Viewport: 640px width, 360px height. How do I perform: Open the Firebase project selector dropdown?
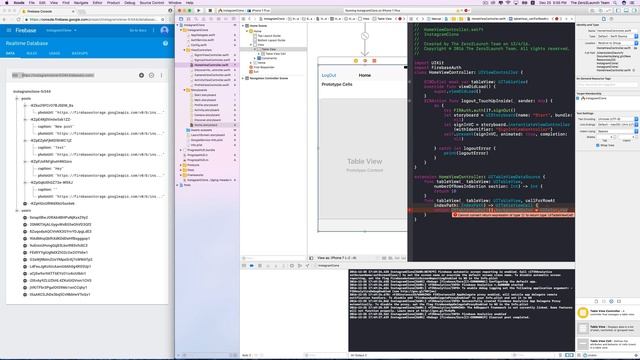(61, 30)
